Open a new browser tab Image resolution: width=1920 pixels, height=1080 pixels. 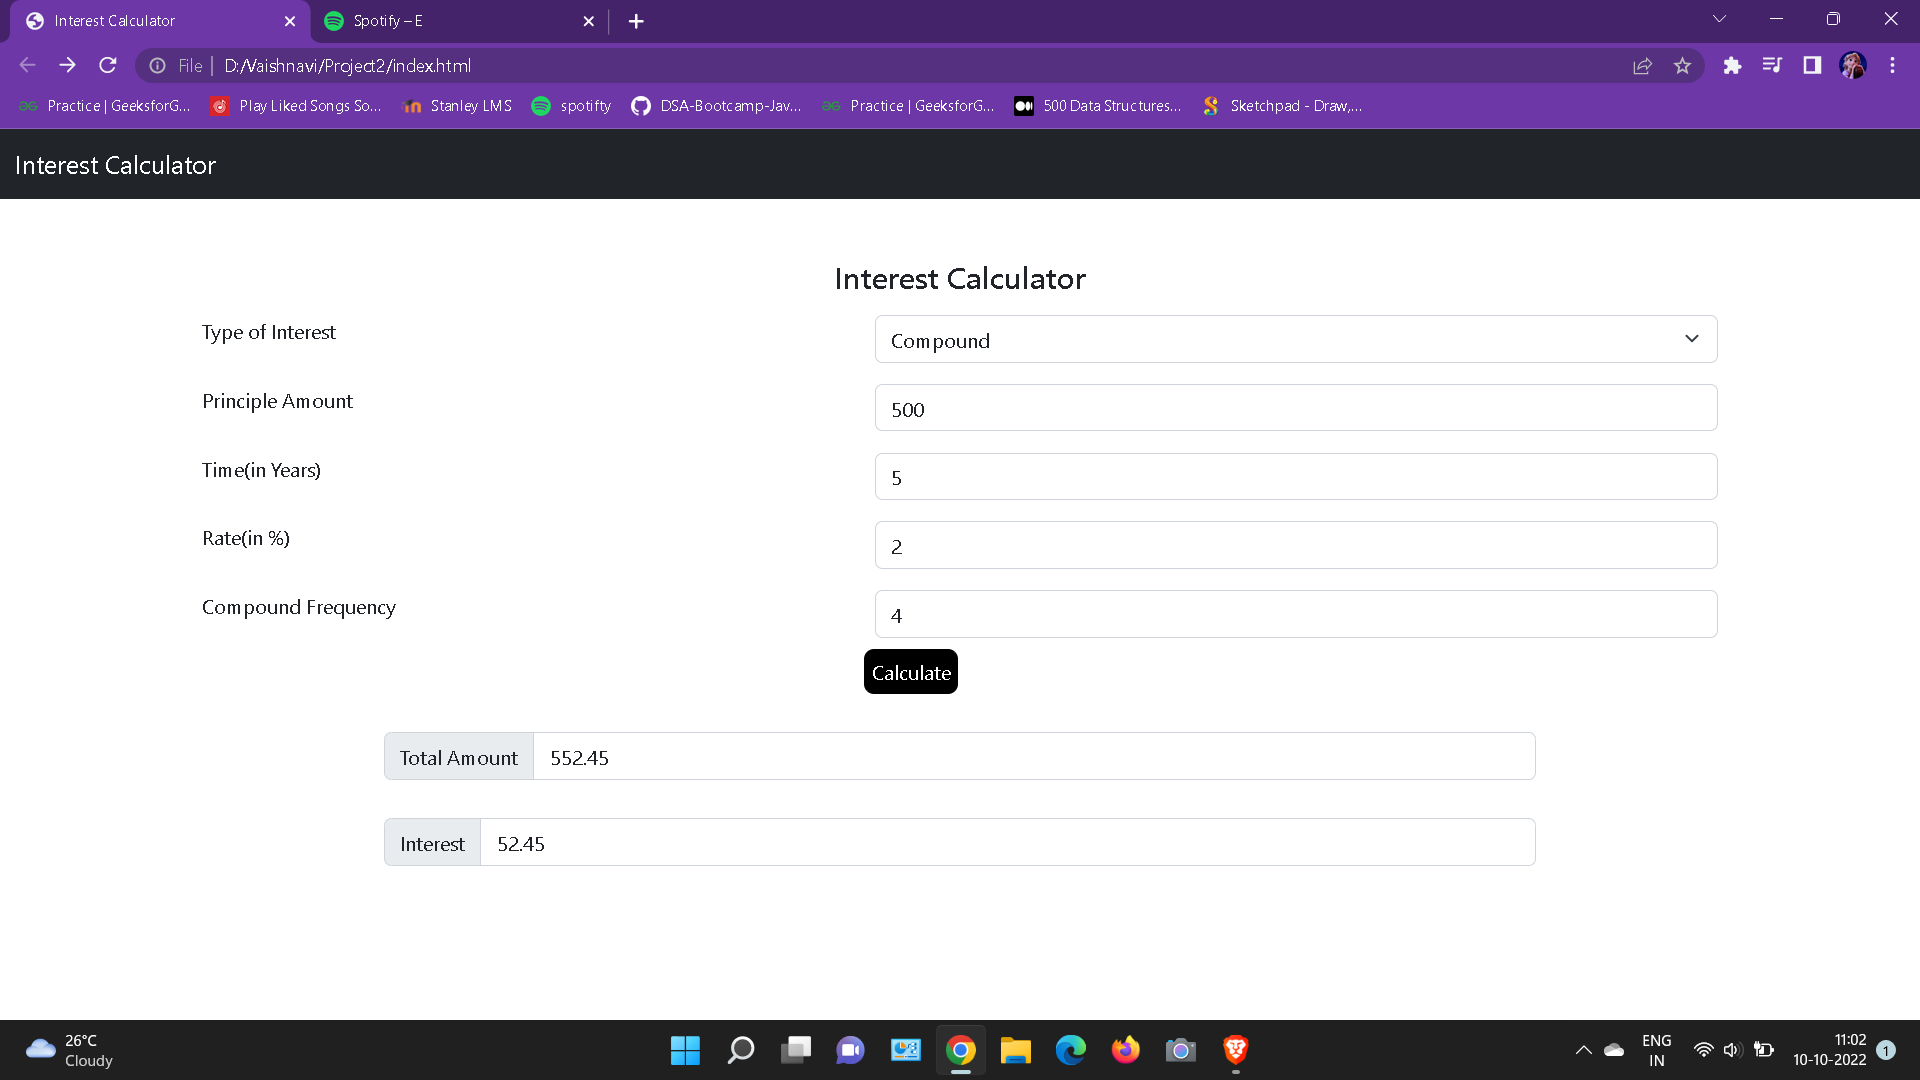636,21
